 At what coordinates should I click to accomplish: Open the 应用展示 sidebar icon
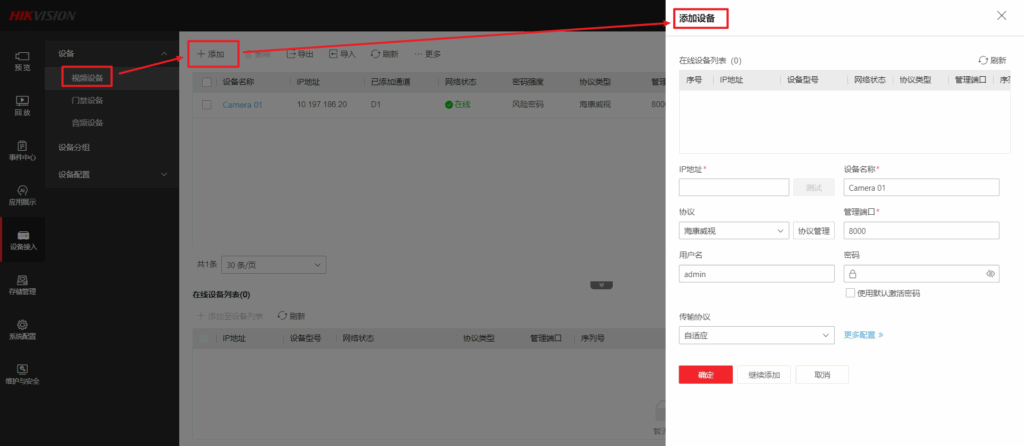pos(22,195)
